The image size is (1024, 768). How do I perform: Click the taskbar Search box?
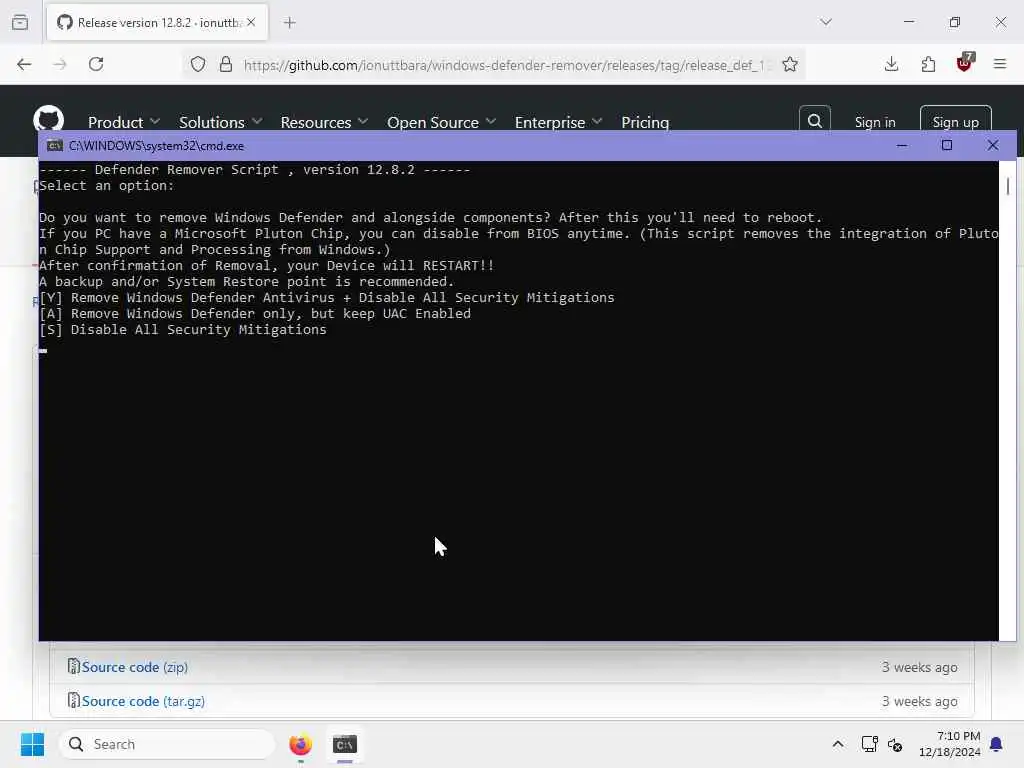coord(167,744)
